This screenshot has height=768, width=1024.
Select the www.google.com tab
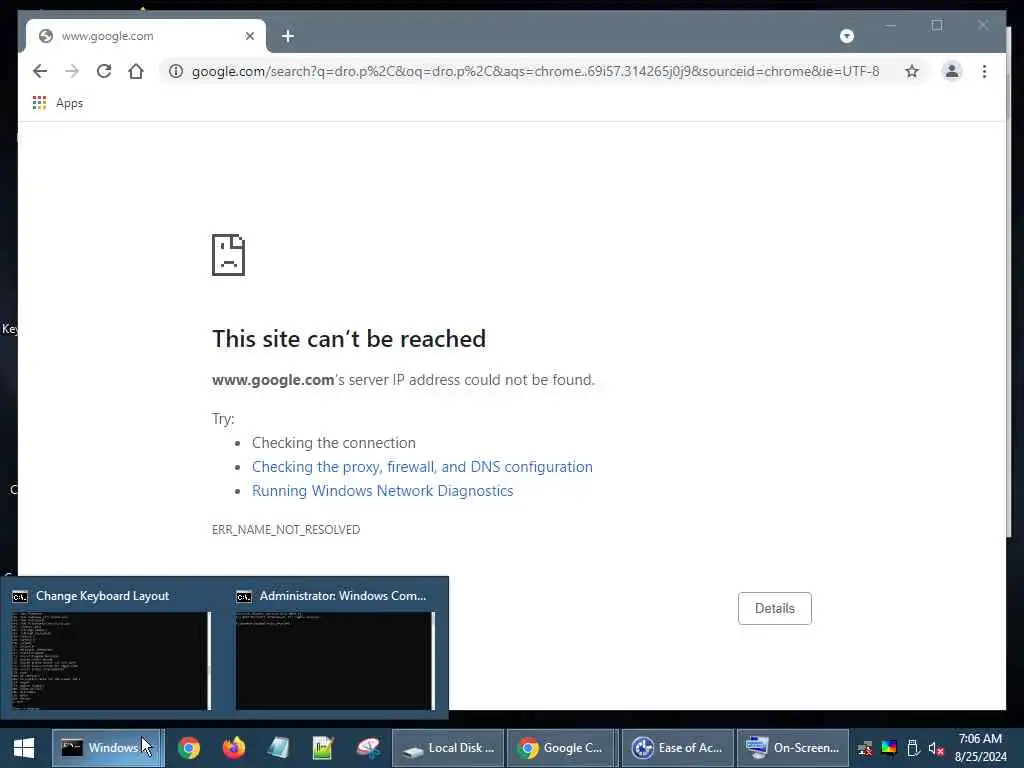pyautogui.click(x=146, y=36)
